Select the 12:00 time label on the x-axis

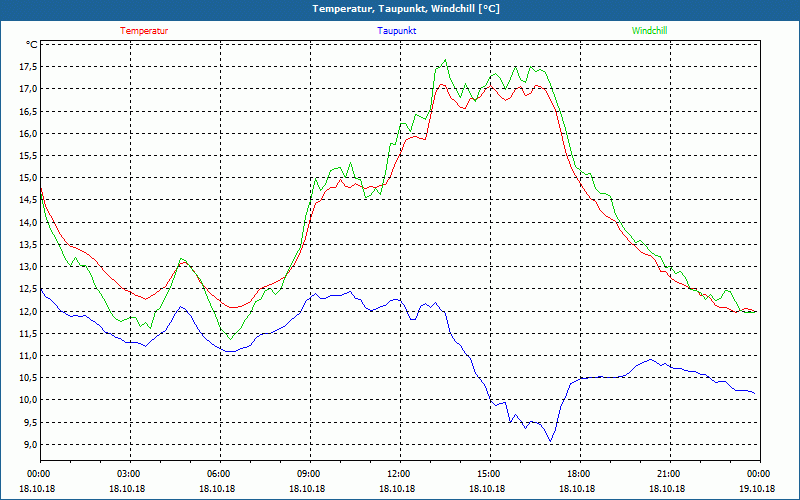pos(398,473)
